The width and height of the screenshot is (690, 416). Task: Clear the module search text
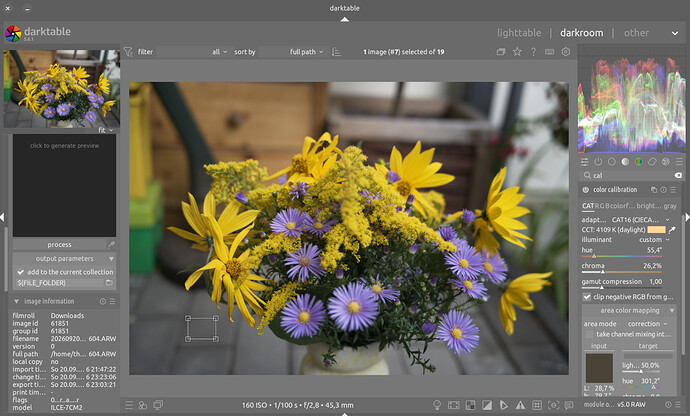[x=678, y=175]
